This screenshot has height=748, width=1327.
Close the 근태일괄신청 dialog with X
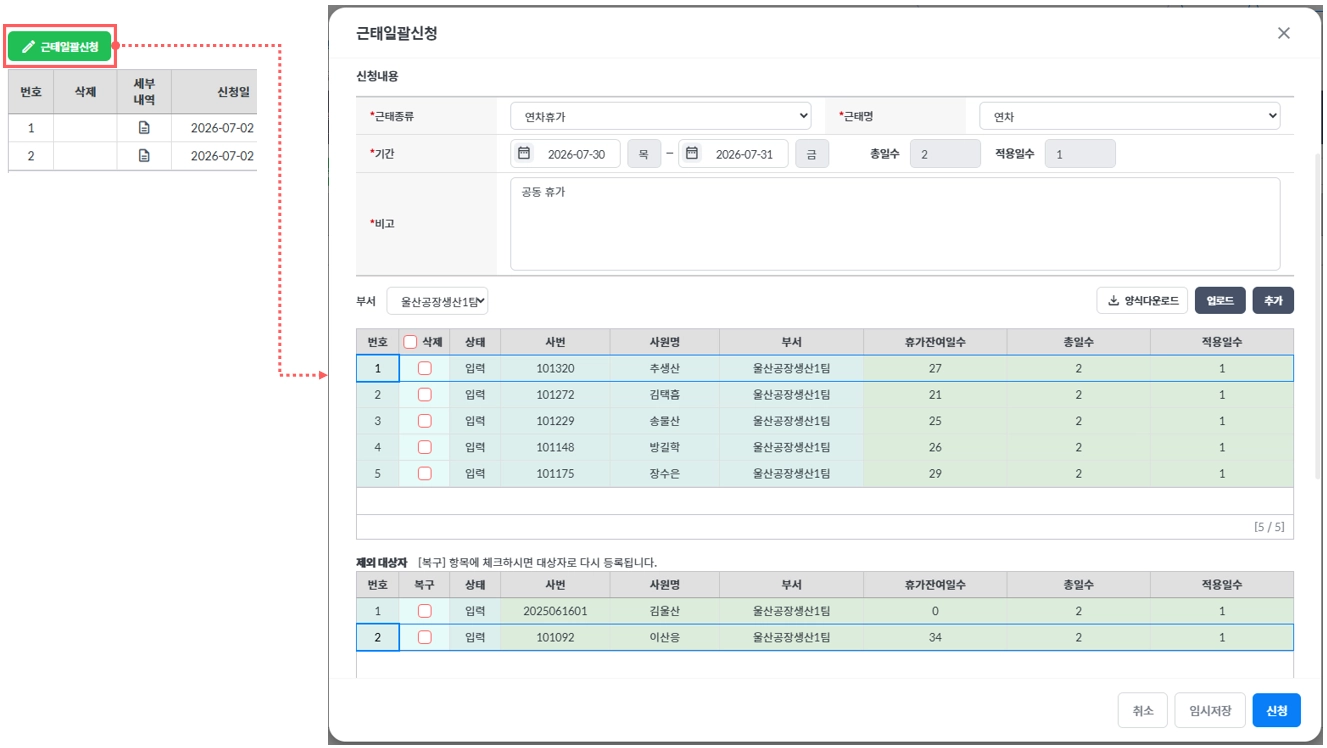click(1284, 33)
